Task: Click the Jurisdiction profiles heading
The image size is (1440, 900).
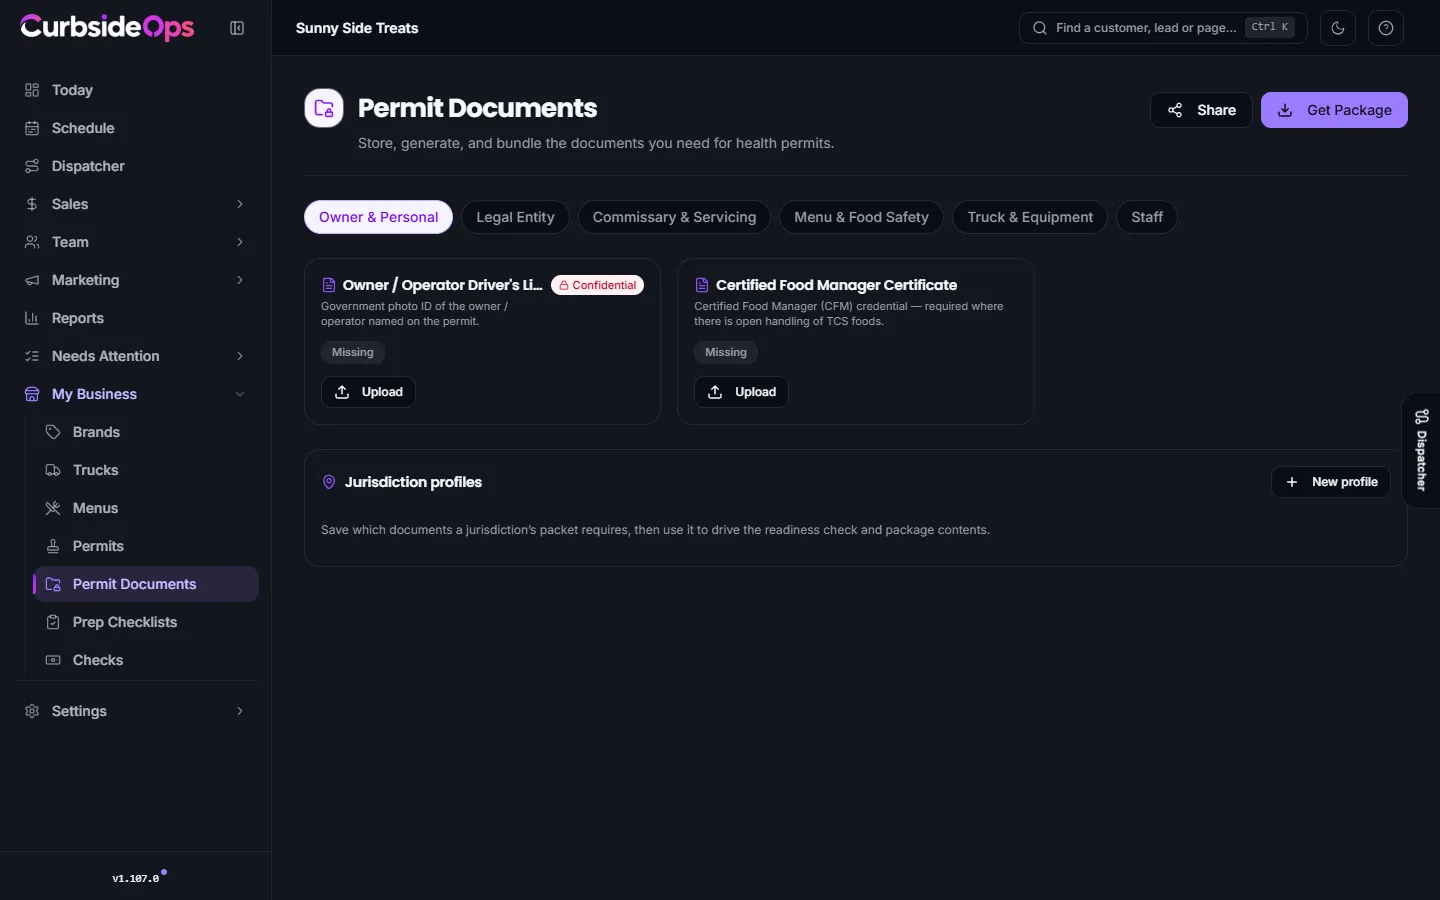Action: [413, 482]
